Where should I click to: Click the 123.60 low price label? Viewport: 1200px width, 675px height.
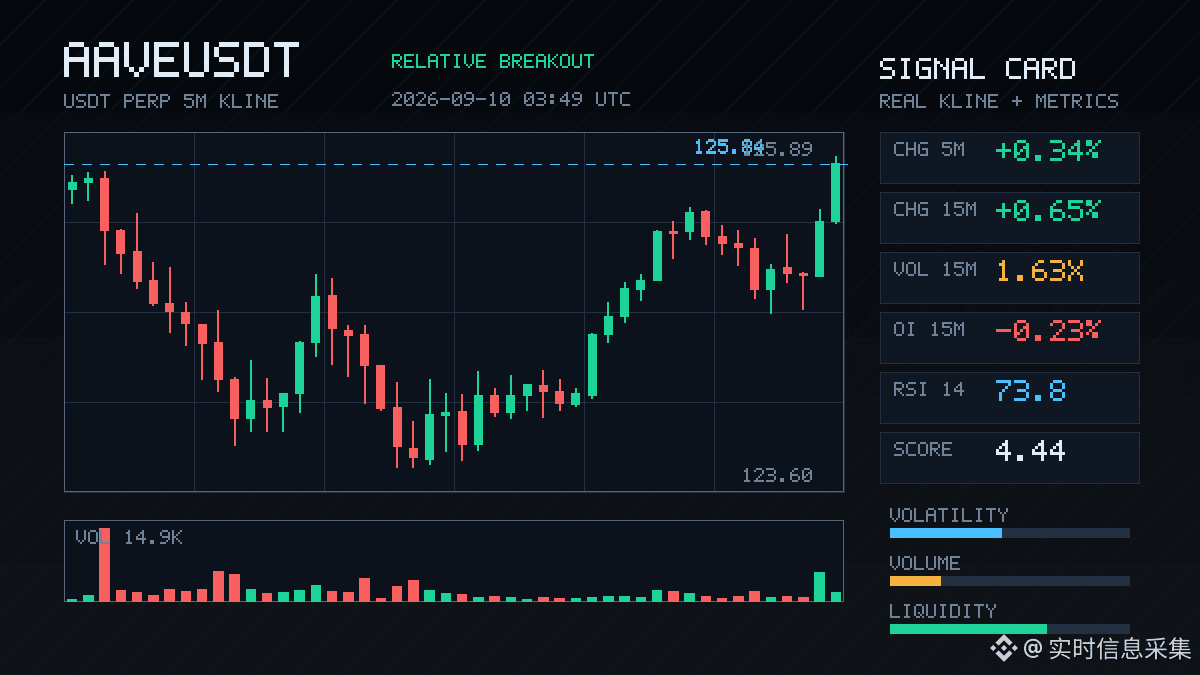tap(777, 475)
